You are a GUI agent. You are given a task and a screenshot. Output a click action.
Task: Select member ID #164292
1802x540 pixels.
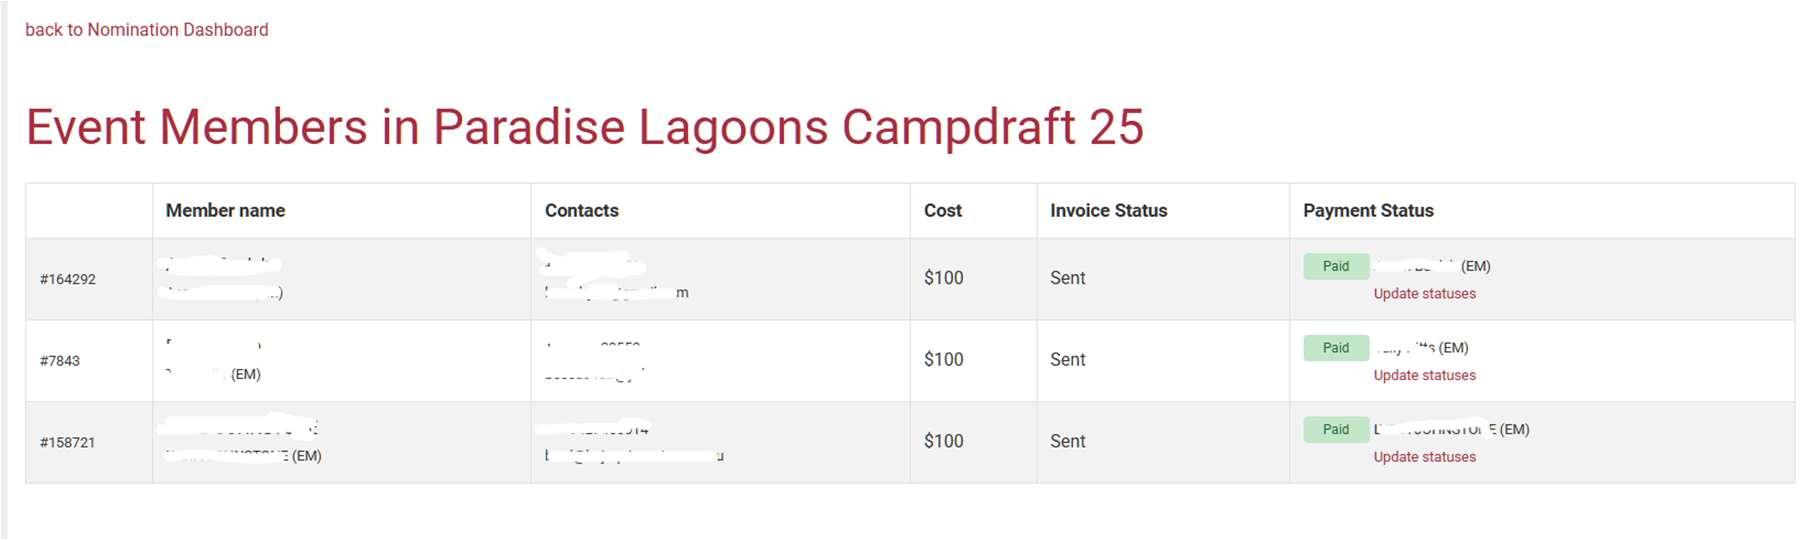(x=68, y=279)
